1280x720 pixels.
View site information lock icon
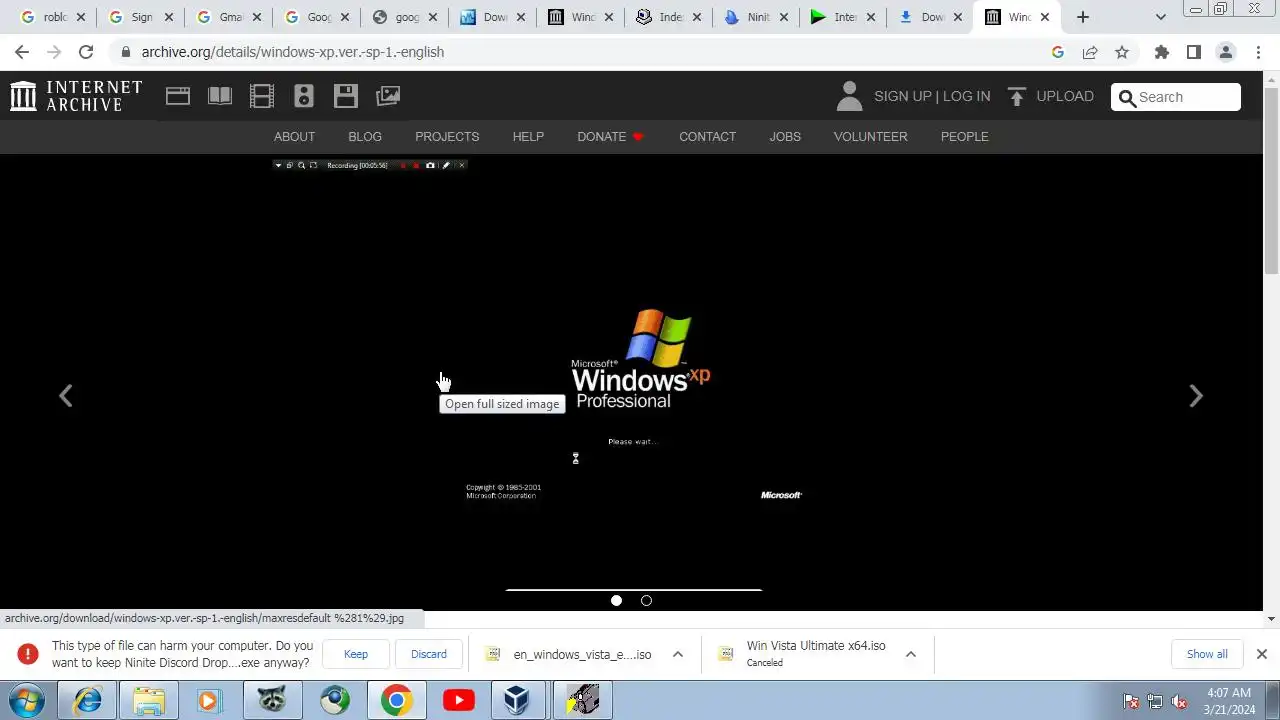pyautogui.click(x=125, y=52)
